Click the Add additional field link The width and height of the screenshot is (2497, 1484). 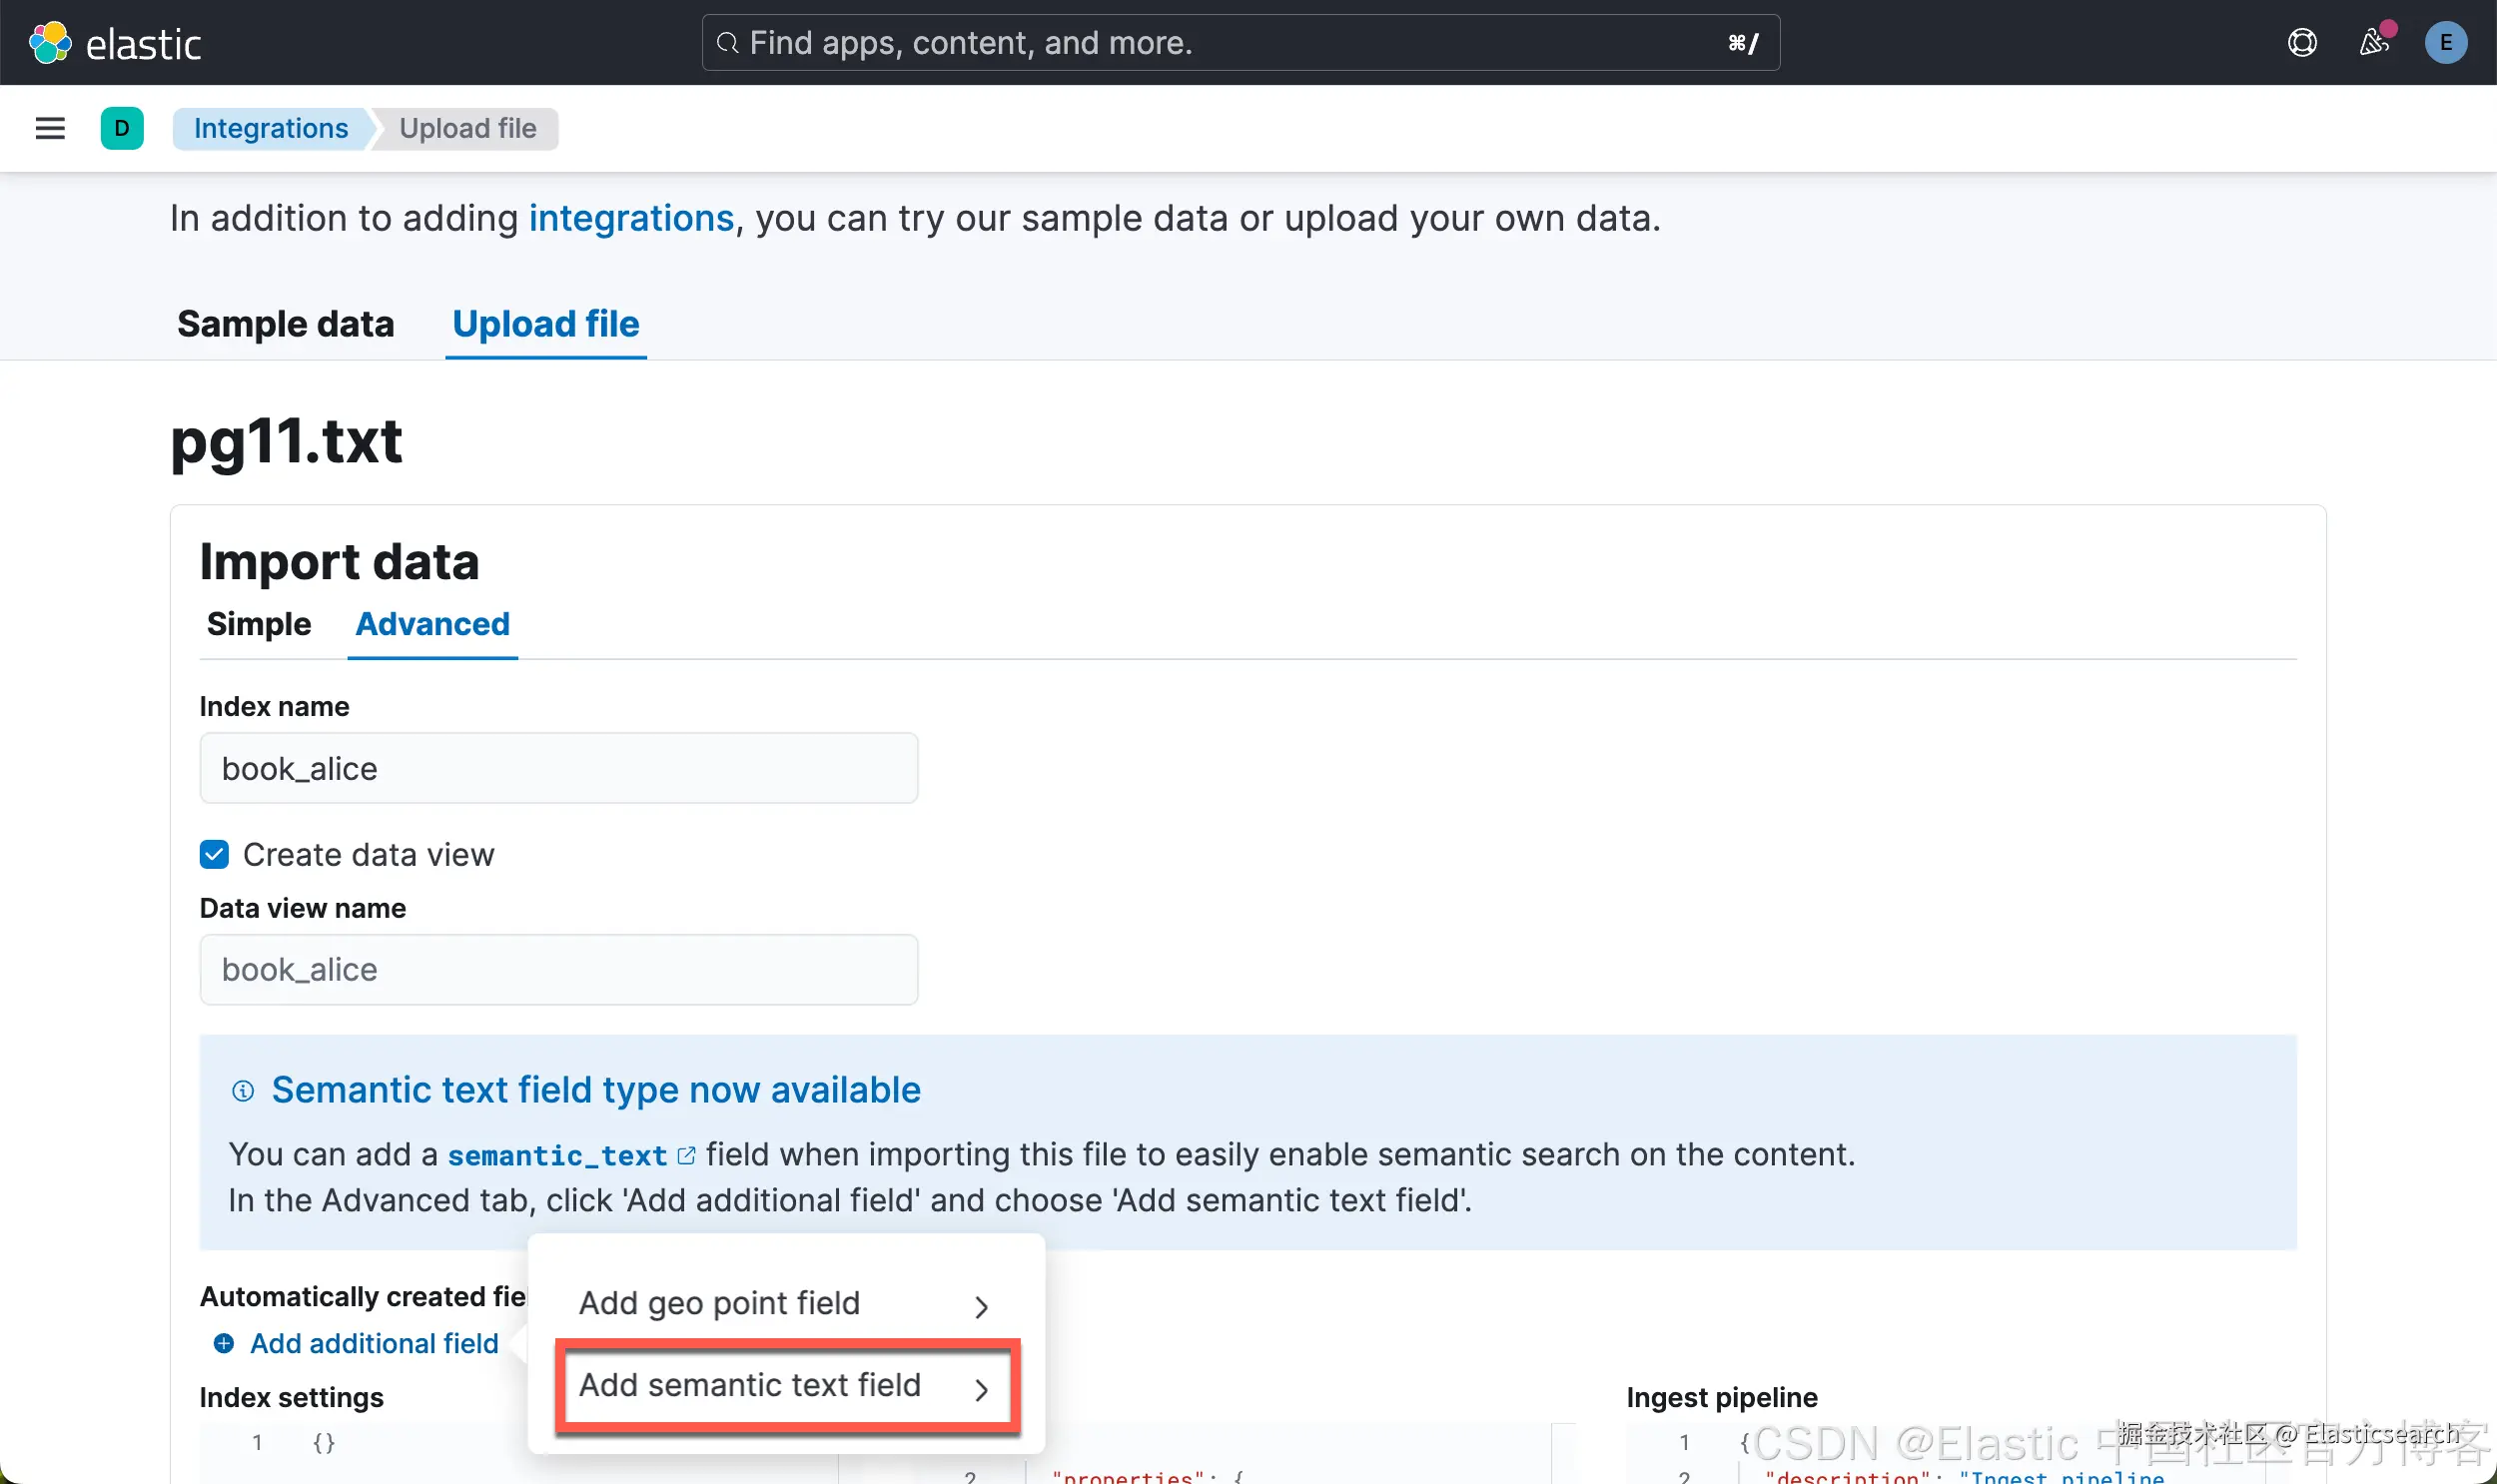click(374, 1343)
